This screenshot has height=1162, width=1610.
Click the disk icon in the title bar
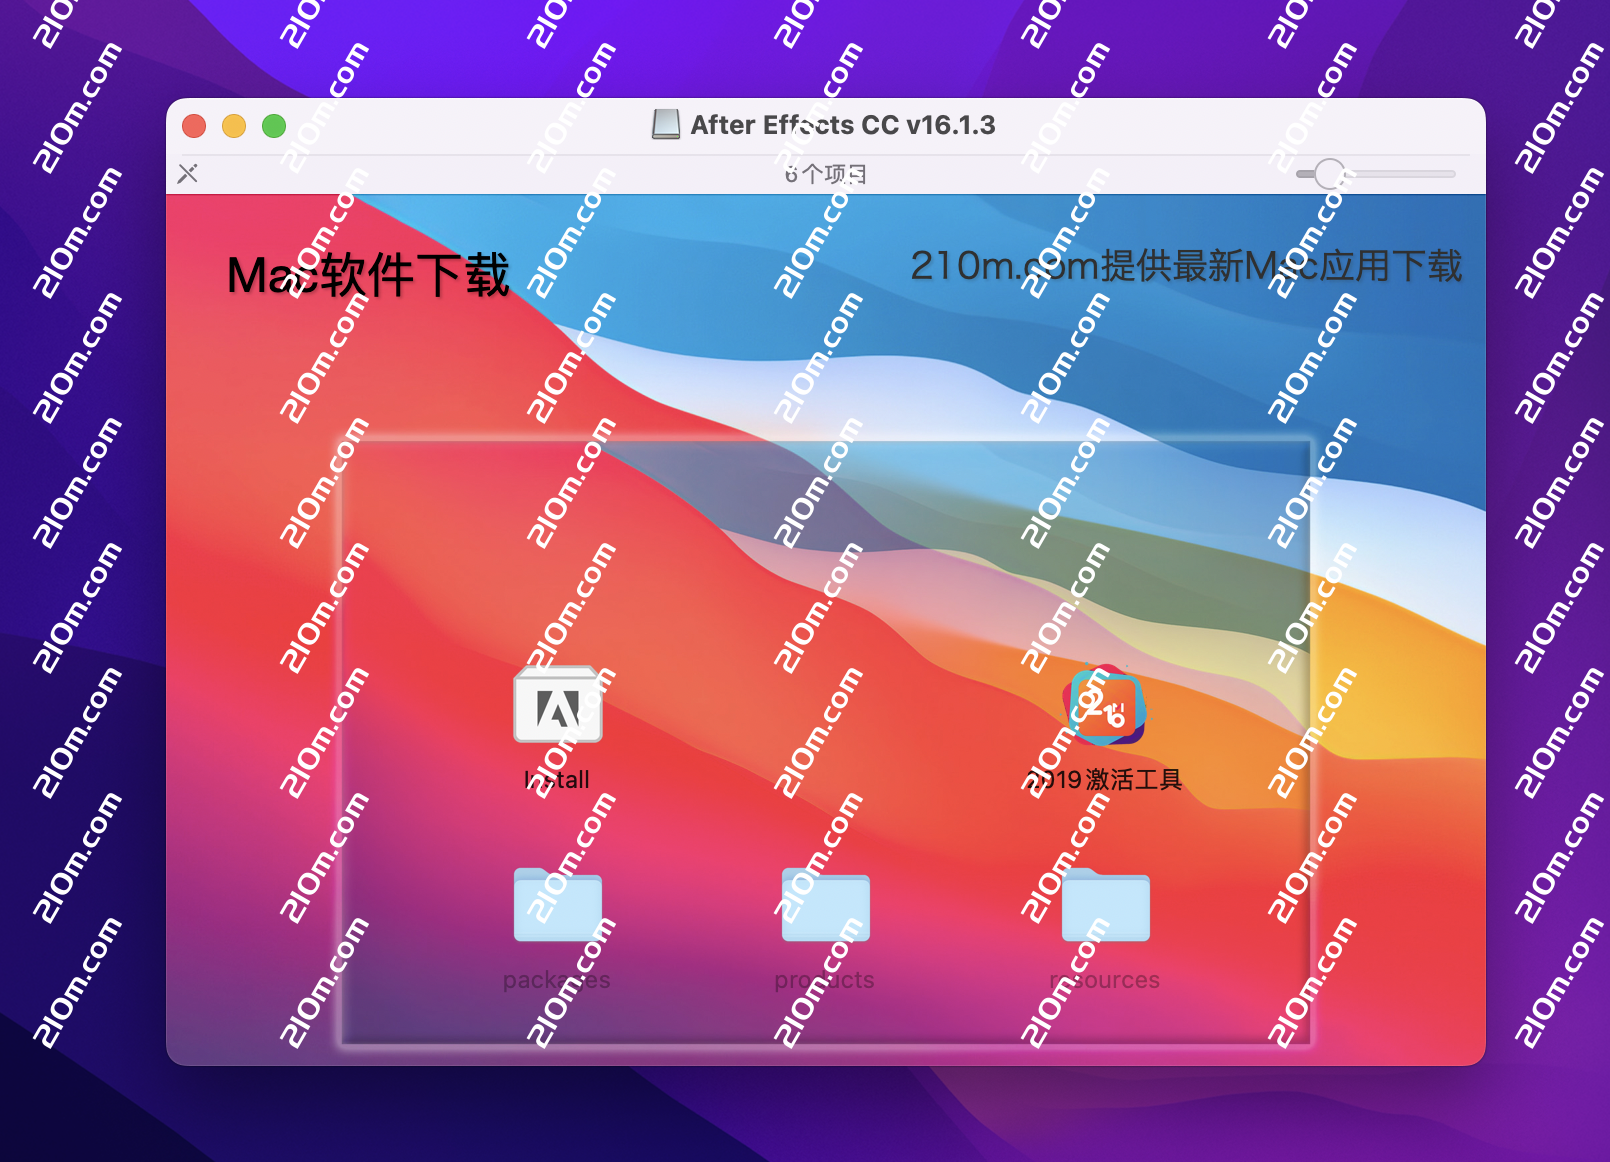click(x=666, y=125)
